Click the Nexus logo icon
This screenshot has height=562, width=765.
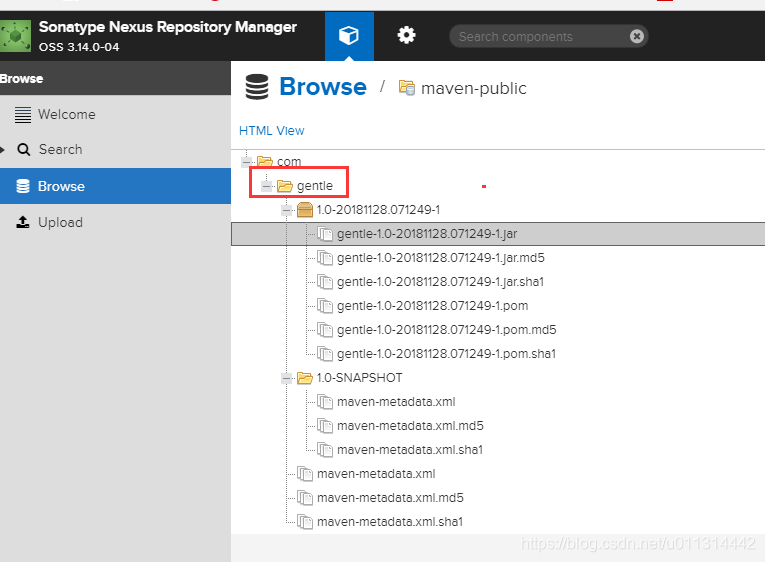[16, 36]
